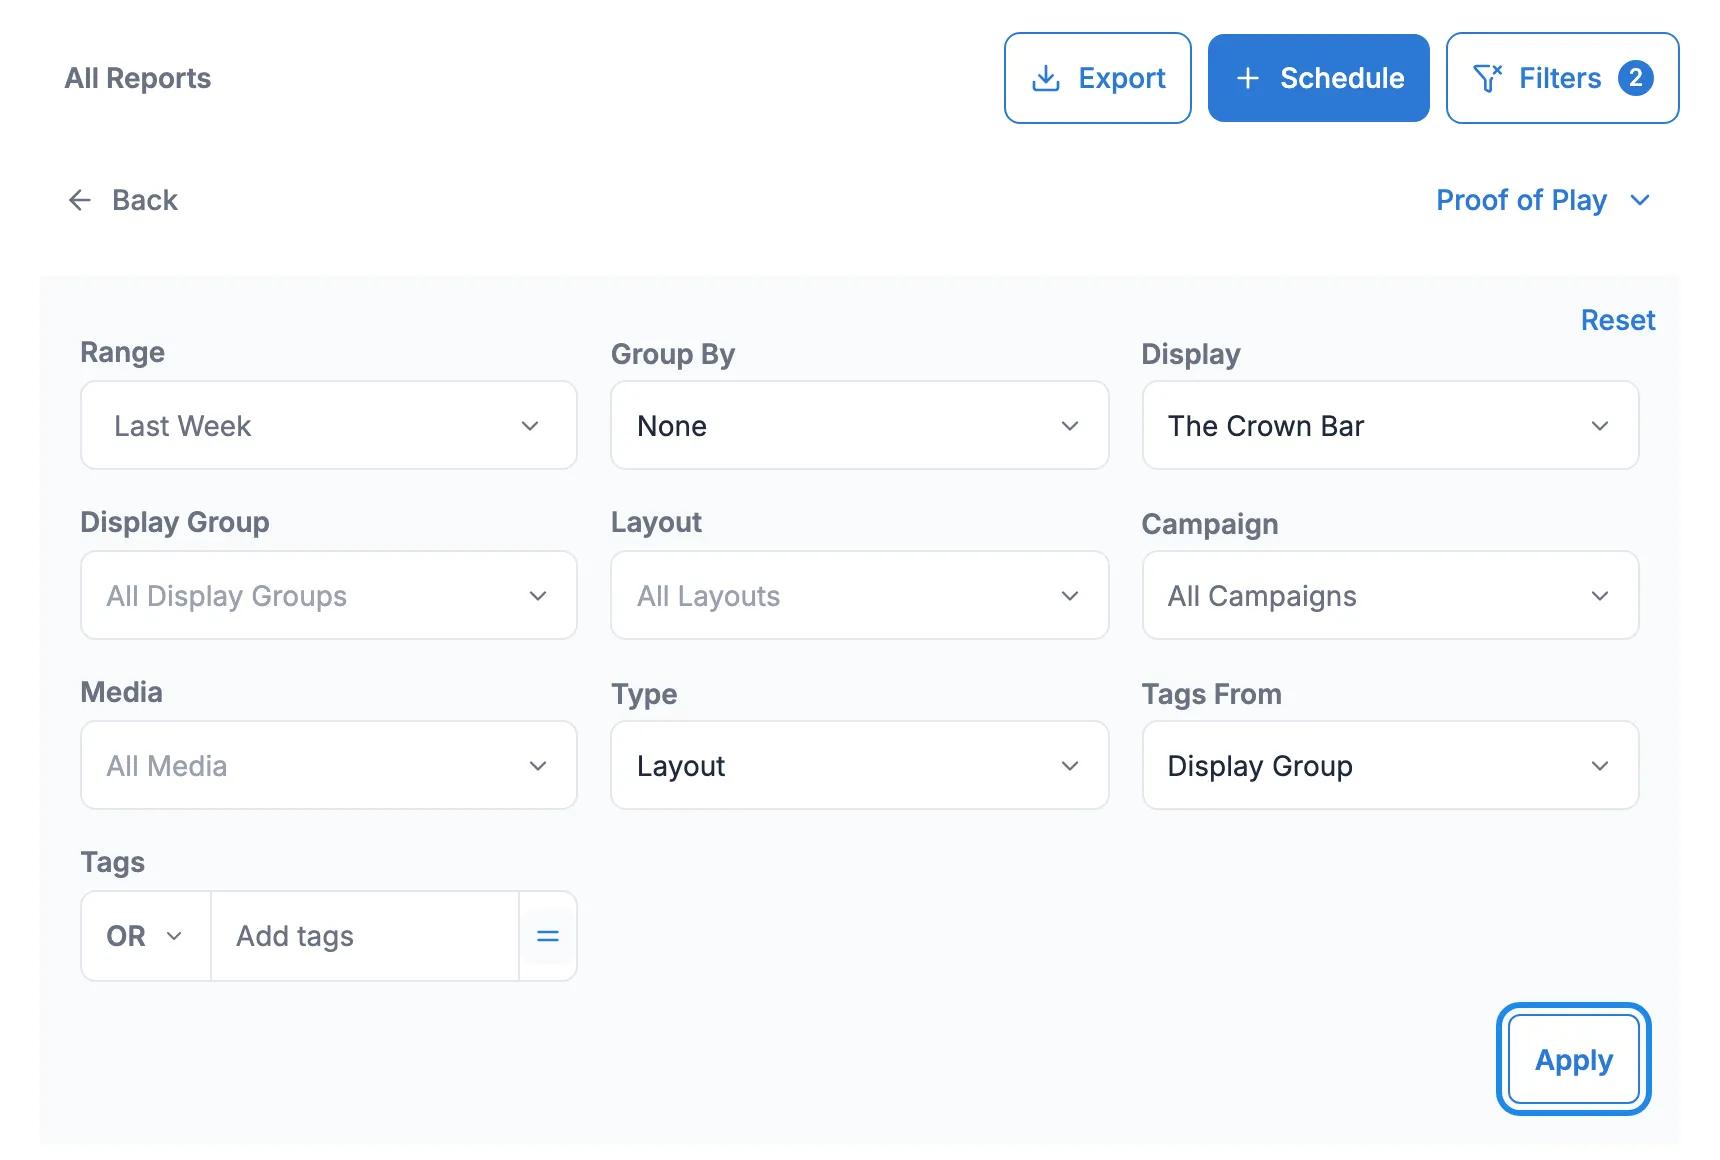Viewport: 1720px width, 1160px height.
Task: Go Back using the arrow
Action: pyautogui.click(x=122, y=200)
